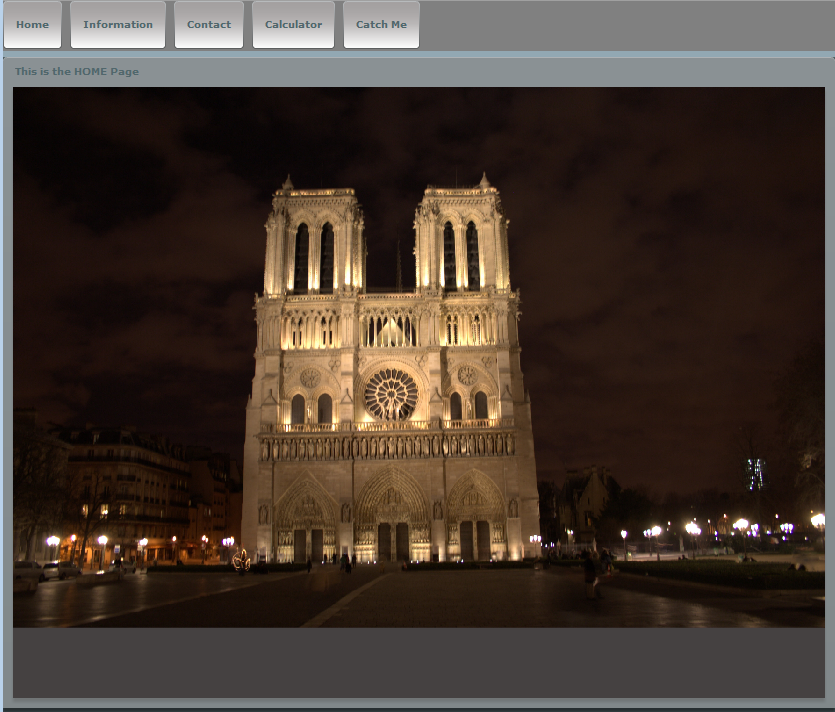Click the 'This is the HOME Page' text
The height and width of the screenshot is (712, 835).
tap(77, 71)
